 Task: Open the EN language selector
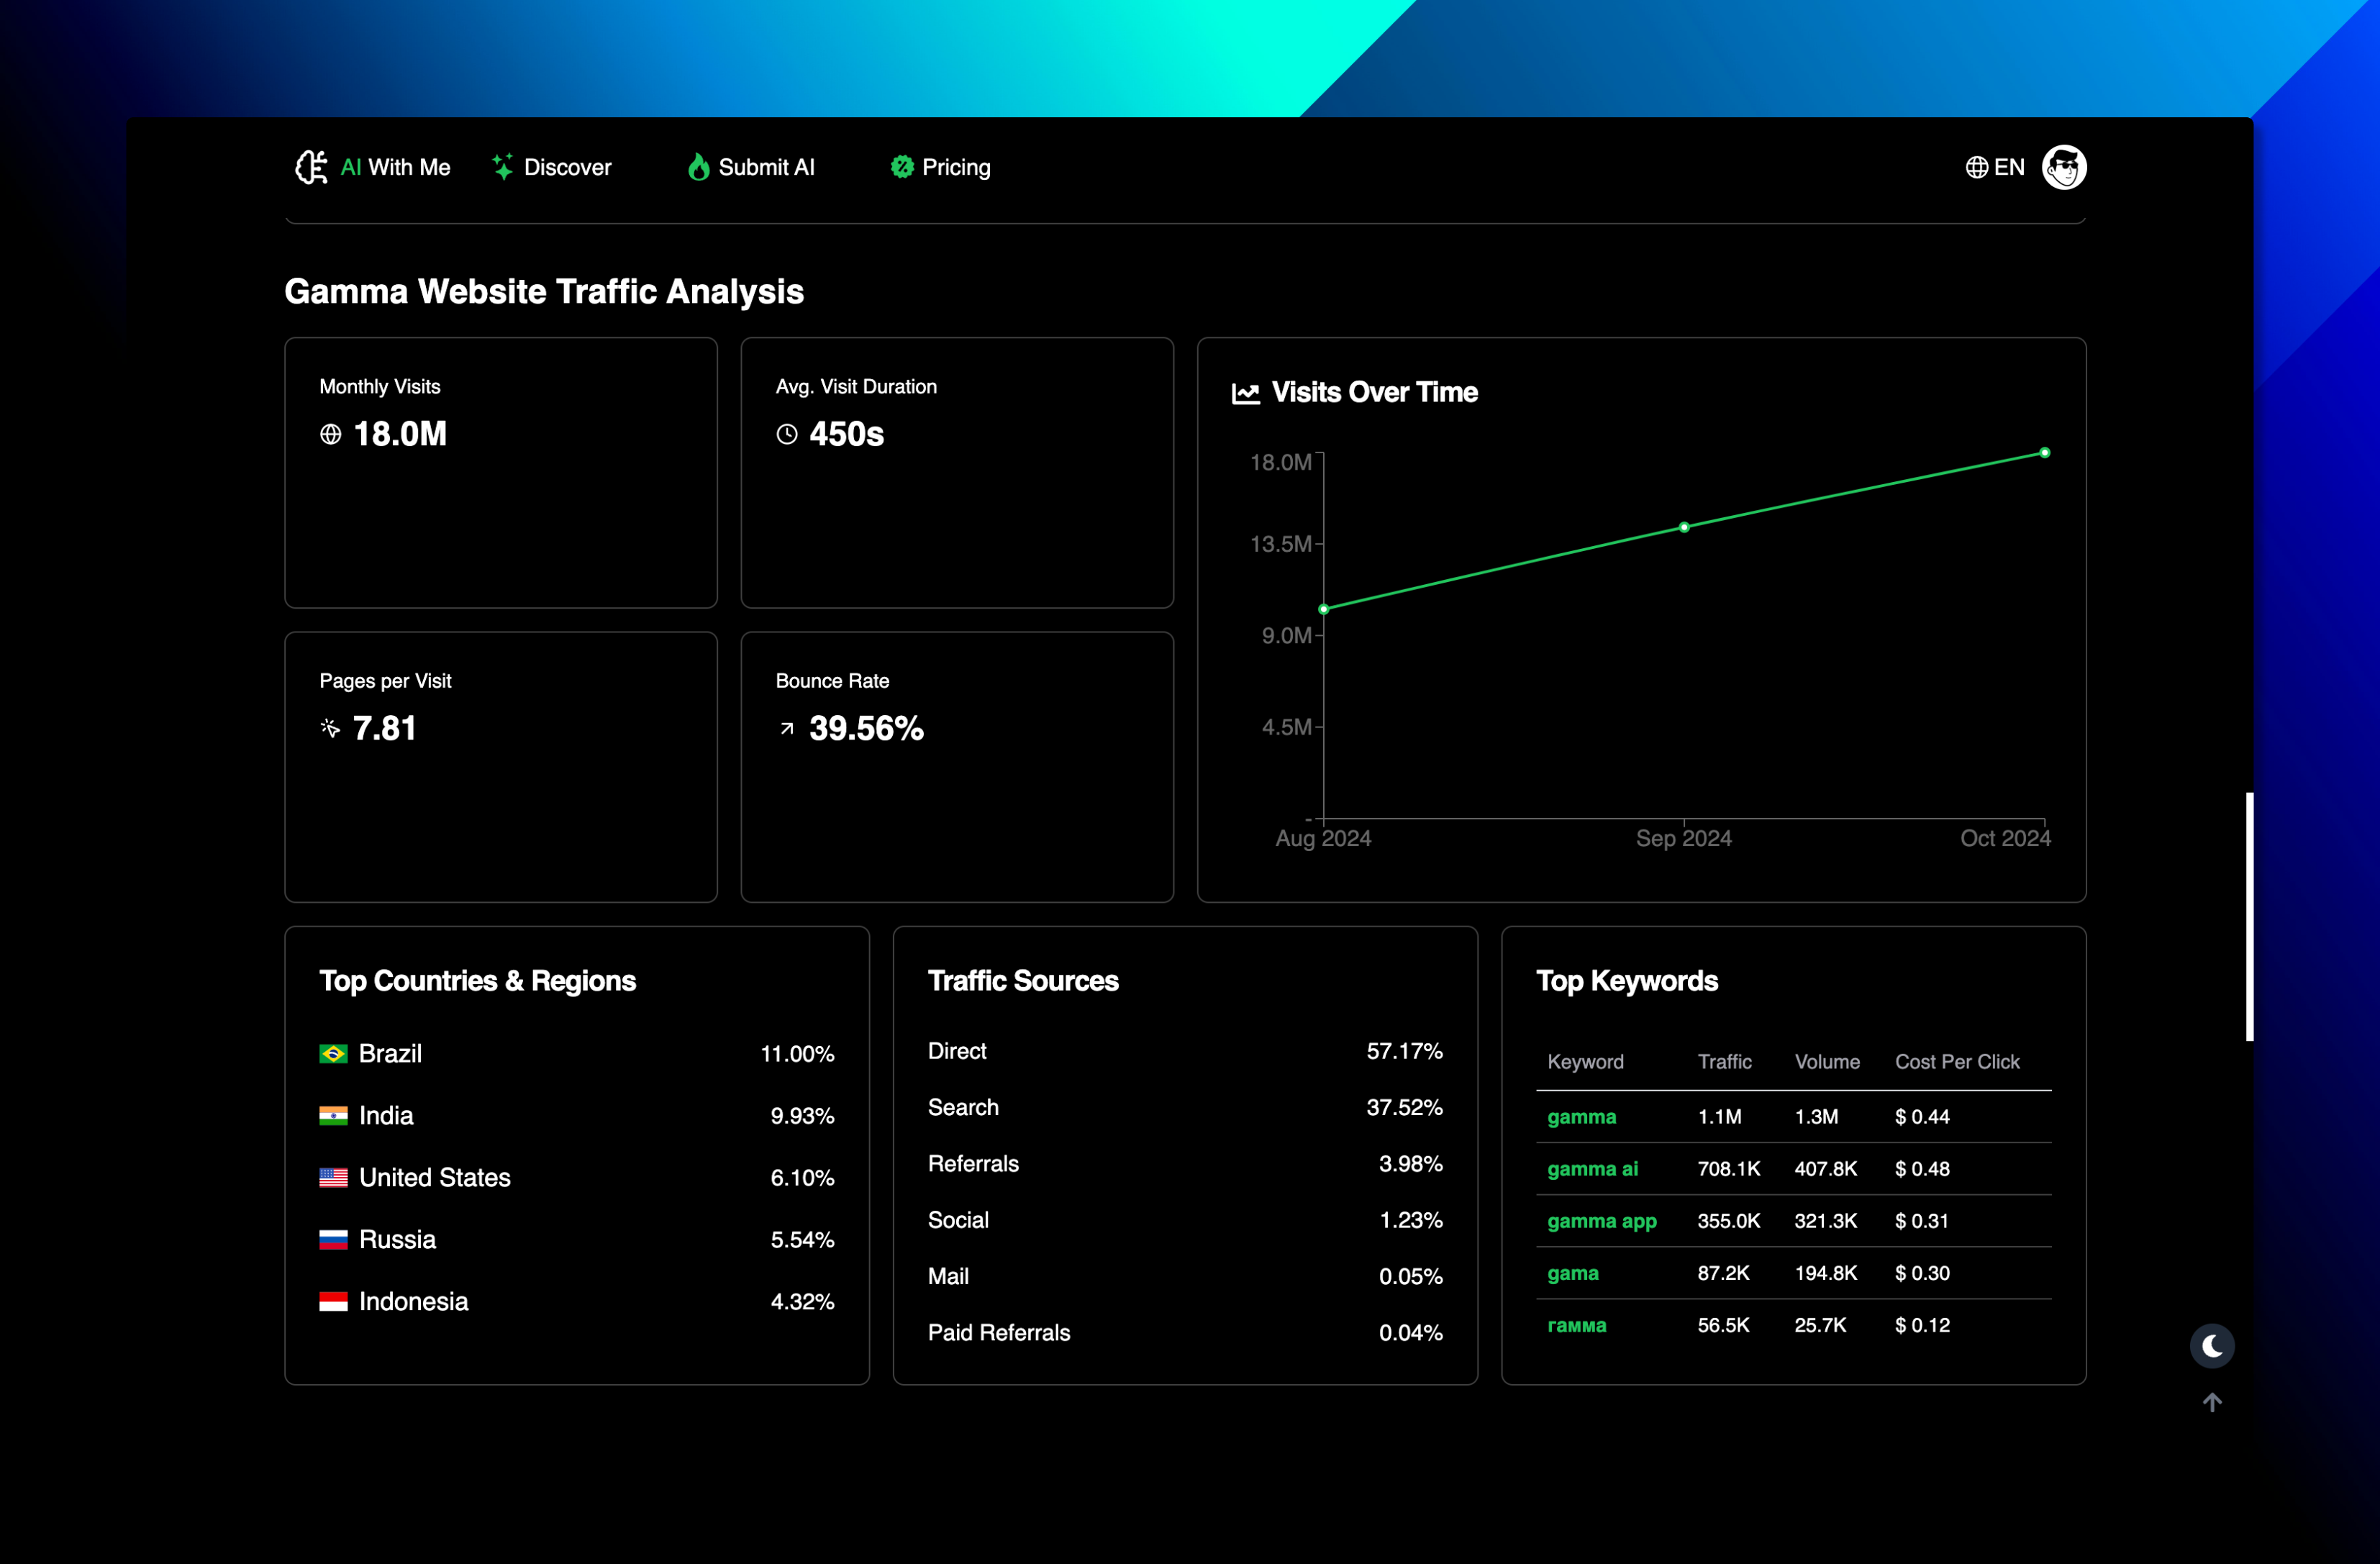1995,167
